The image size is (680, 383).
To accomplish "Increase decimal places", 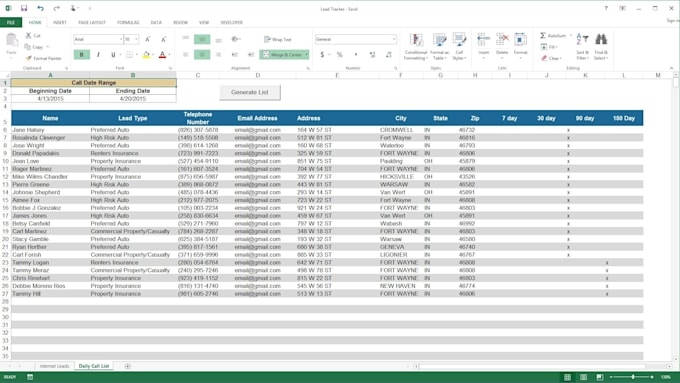I will 373,55.
